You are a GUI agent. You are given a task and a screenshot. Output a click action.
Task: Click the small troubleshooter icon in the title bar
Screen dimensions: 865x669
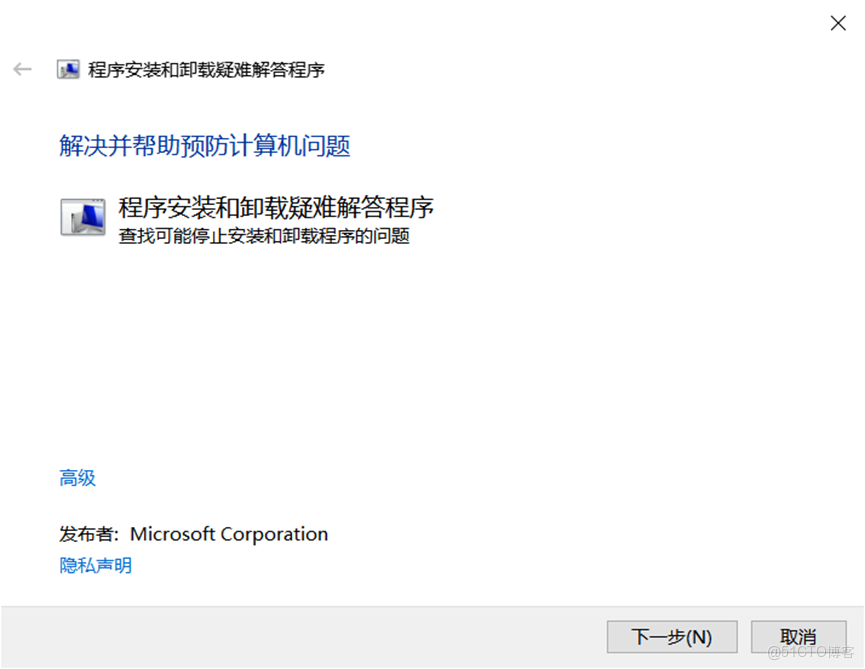coord(68,70)
